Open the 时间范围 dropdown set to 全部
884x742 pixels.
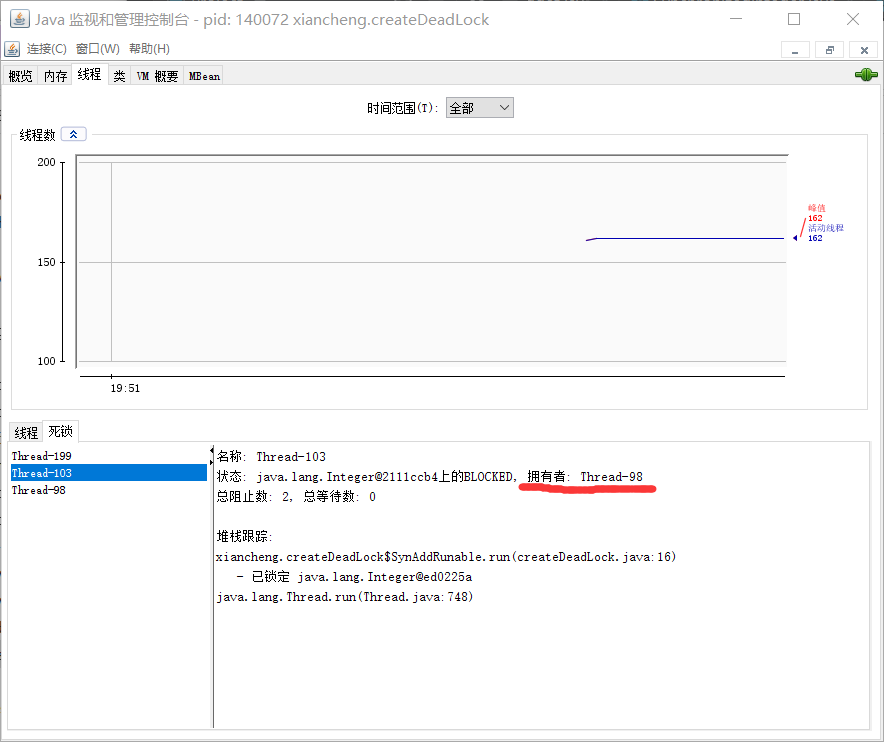click(480, 108)
